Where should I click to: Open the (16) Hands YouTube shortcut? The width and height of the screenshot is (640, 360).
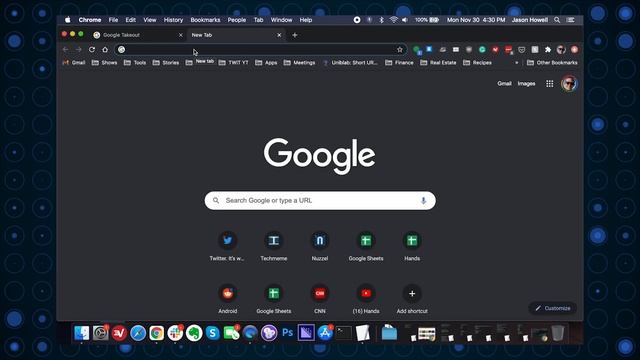(x=366, y=299)
